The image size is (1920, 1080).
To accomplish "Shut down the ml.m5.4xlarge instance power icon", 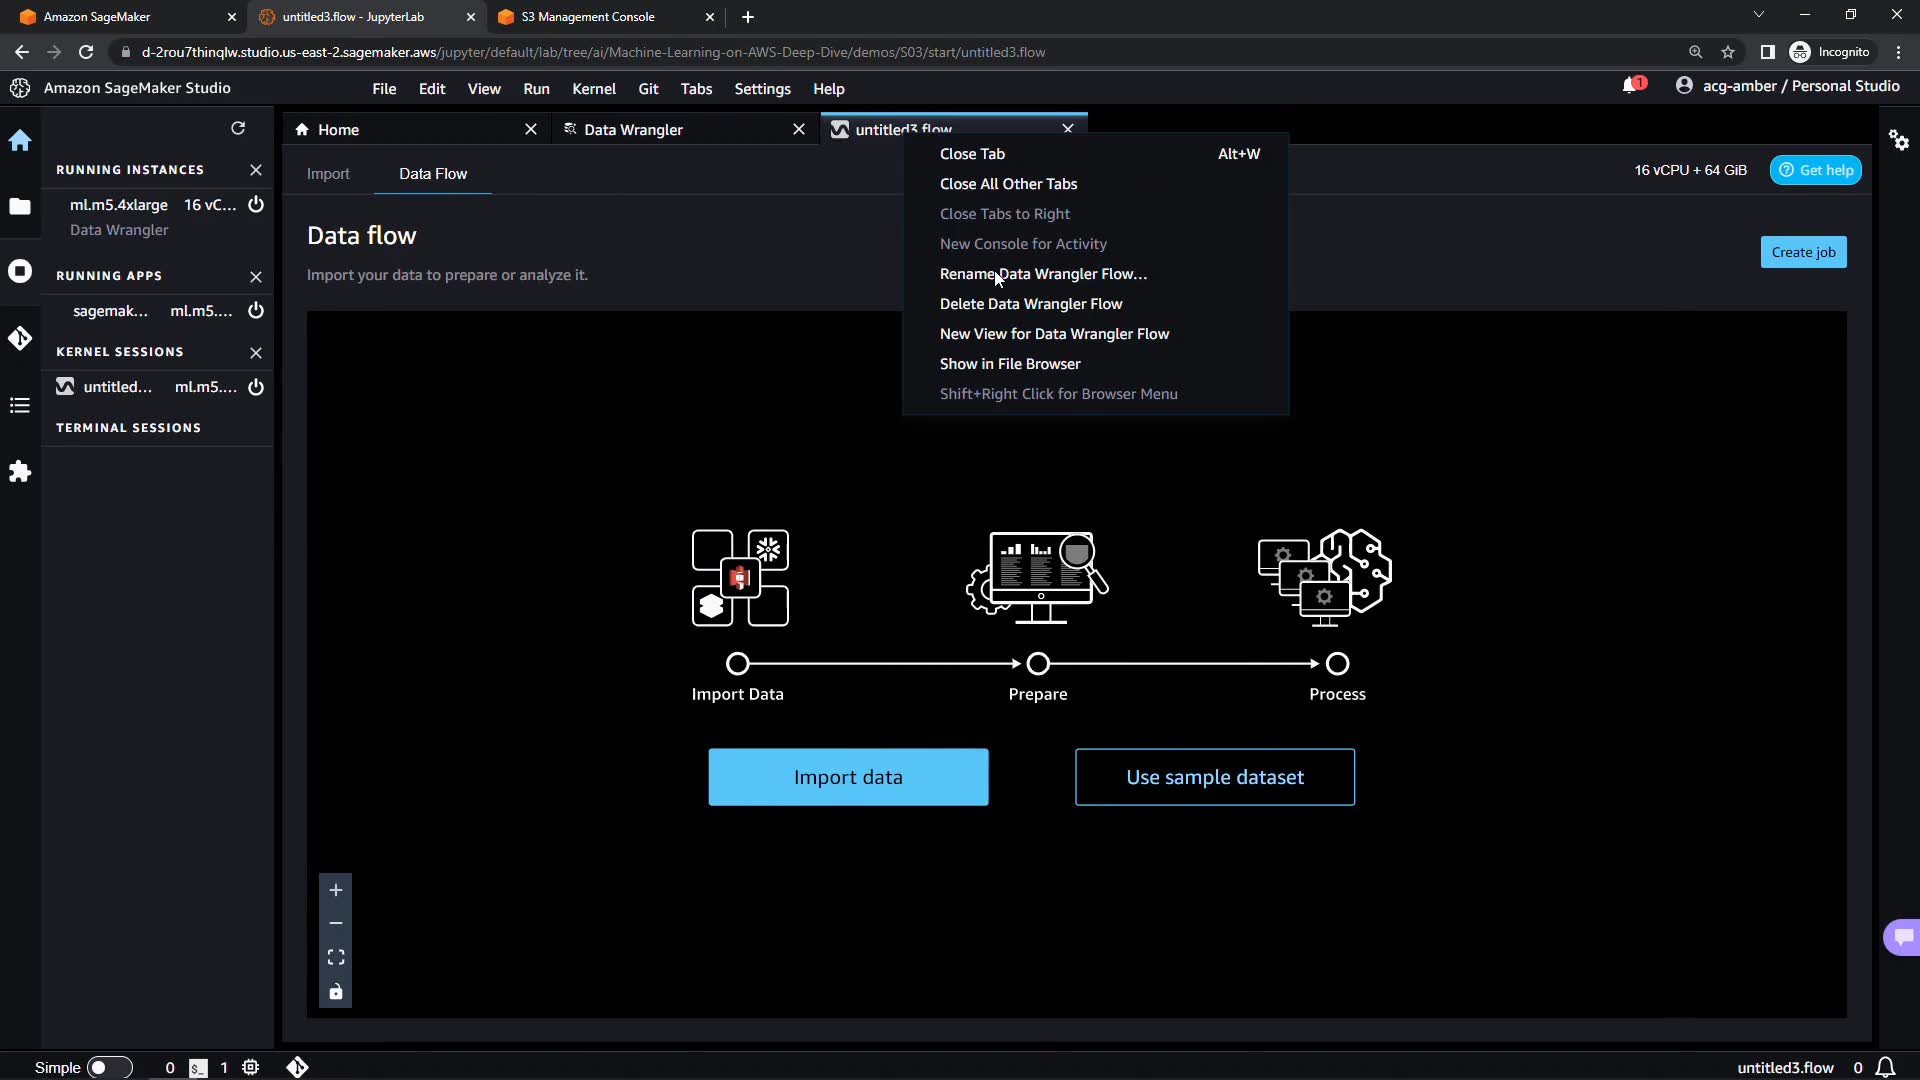I will [256, 204].
